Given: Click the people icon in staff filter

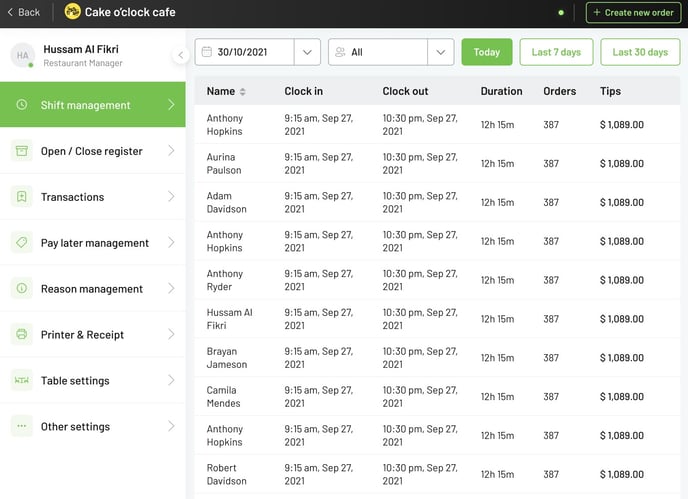Looking at the screenshot, I should 340,52.
